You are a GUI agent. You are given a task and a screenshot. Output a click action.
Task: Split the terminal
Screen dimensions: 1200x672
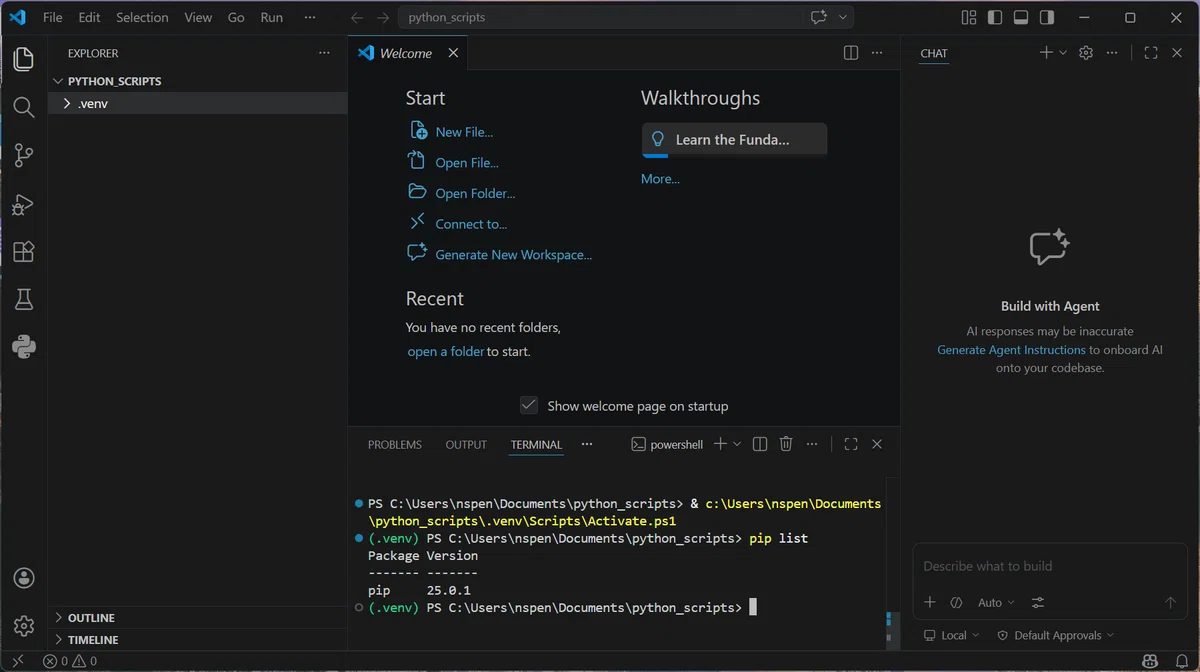coord(760,444)
